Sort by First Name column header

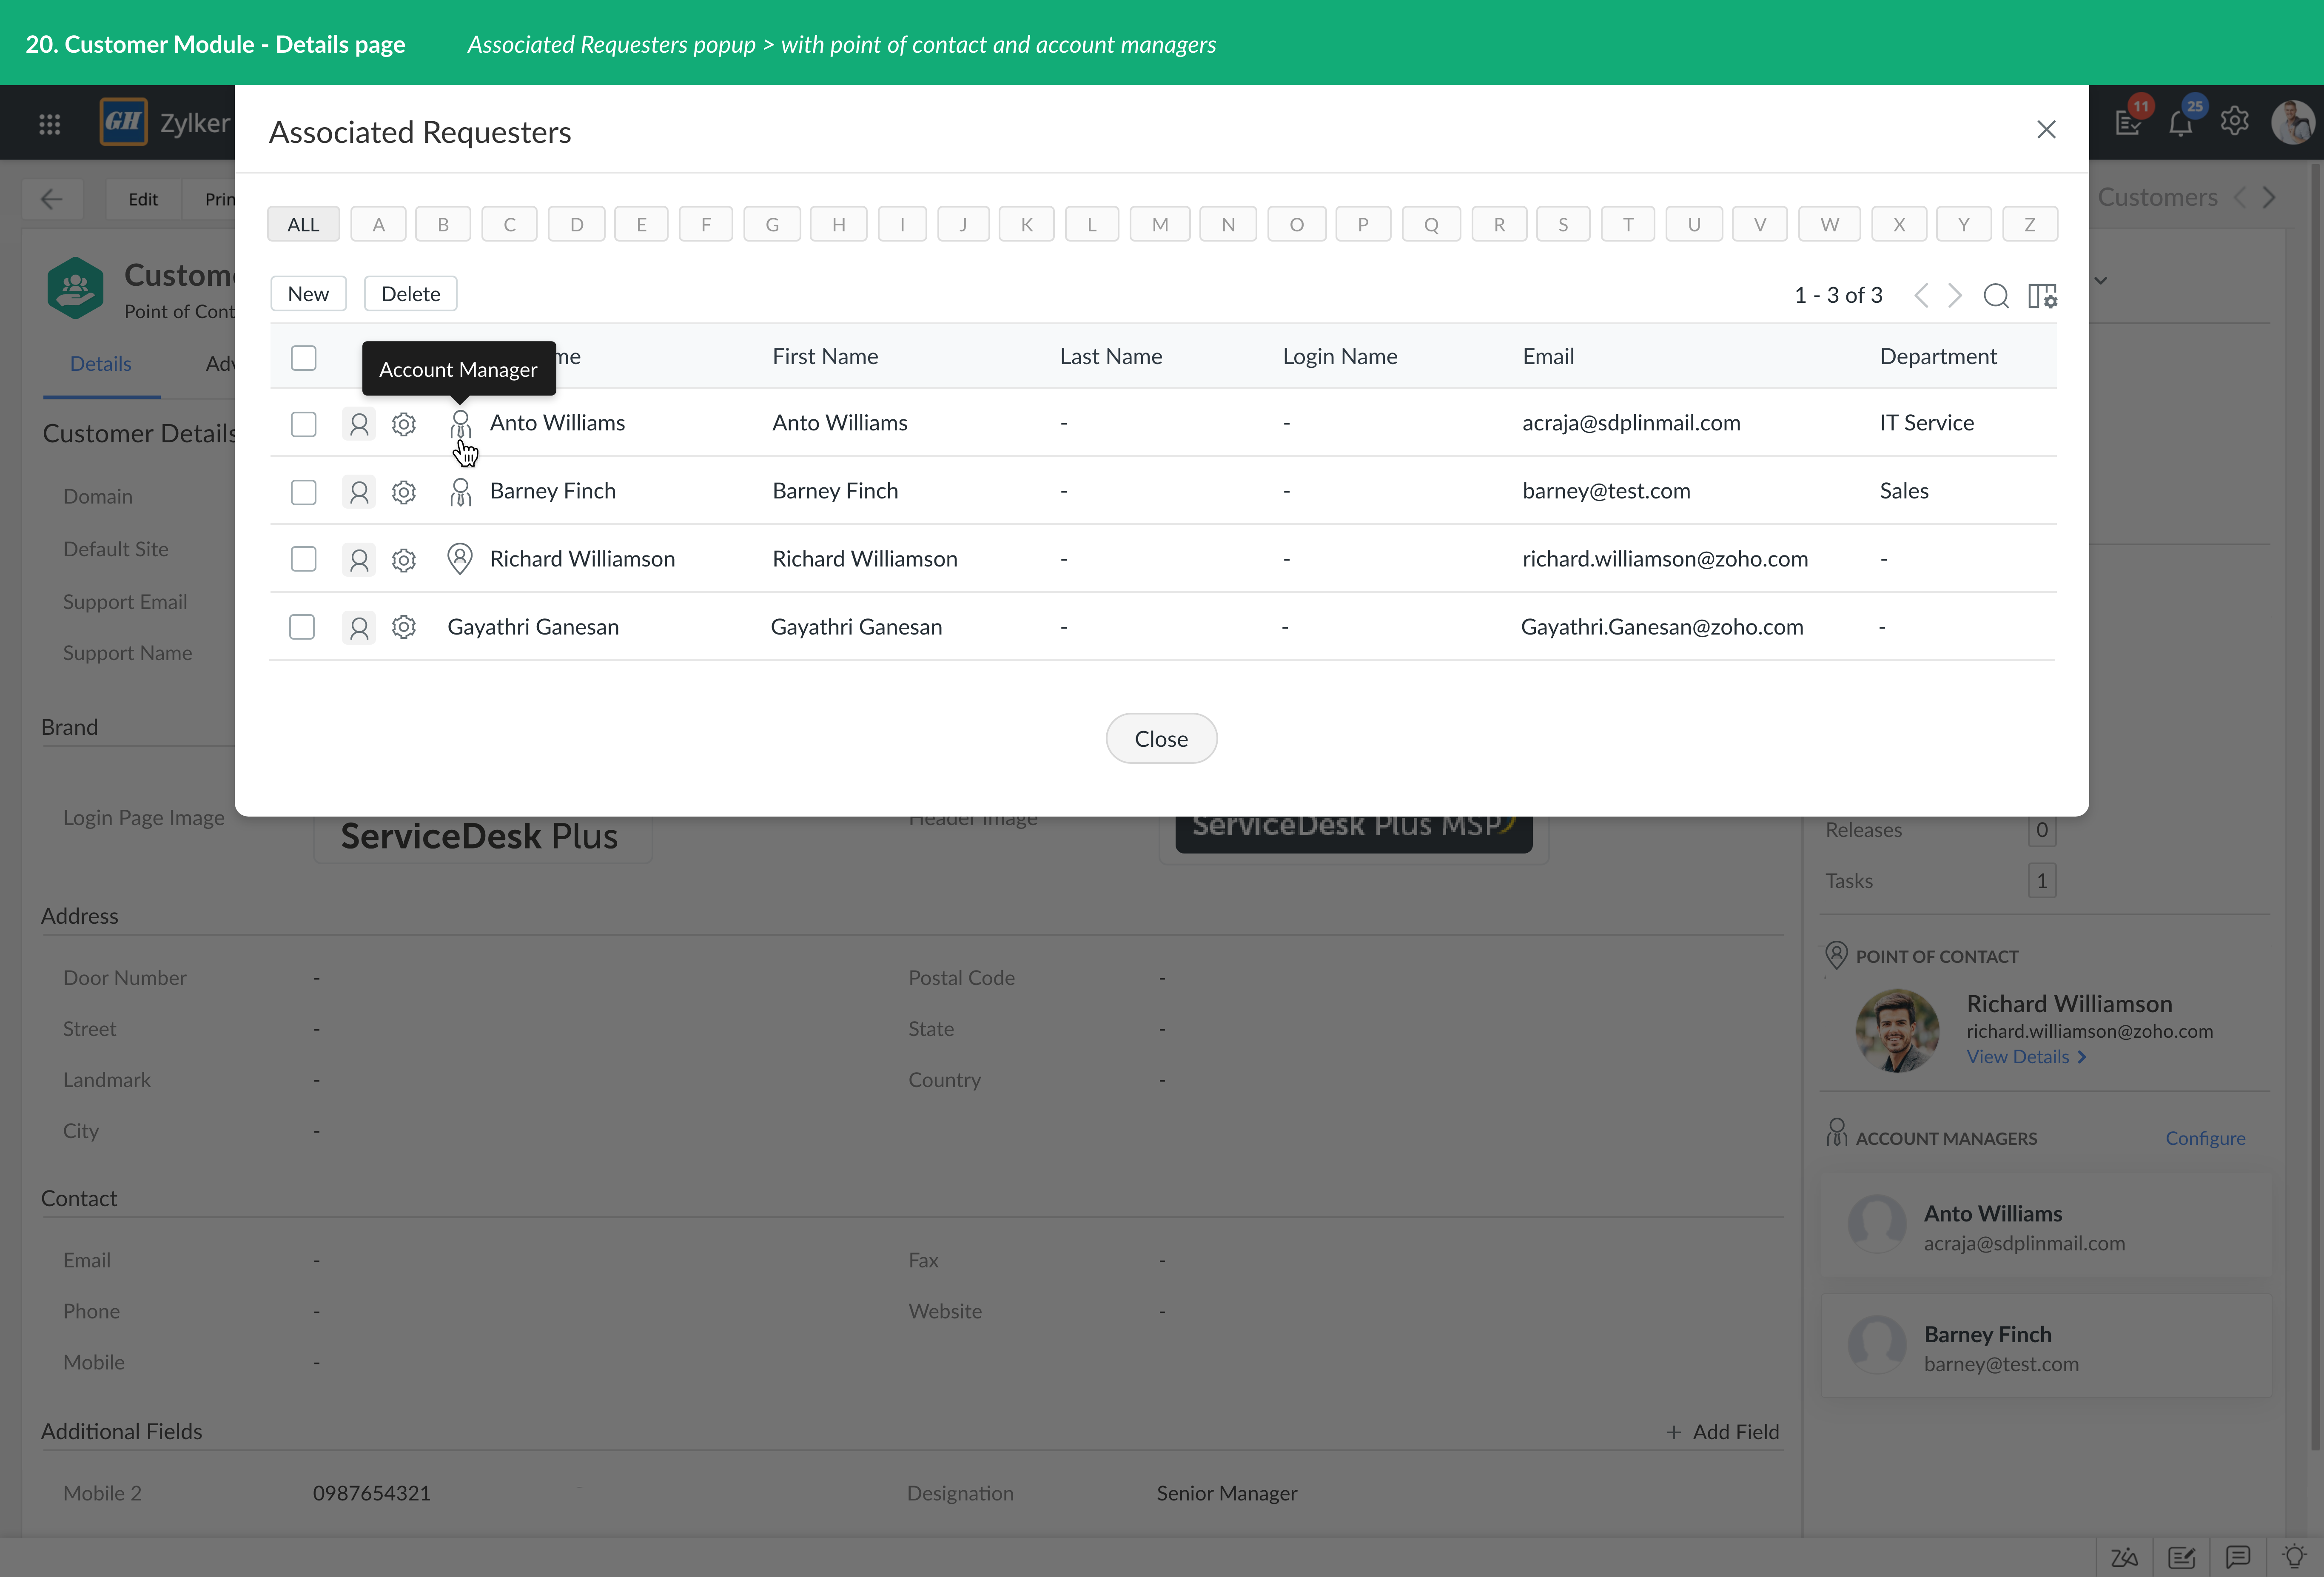[x=825, y=357]
